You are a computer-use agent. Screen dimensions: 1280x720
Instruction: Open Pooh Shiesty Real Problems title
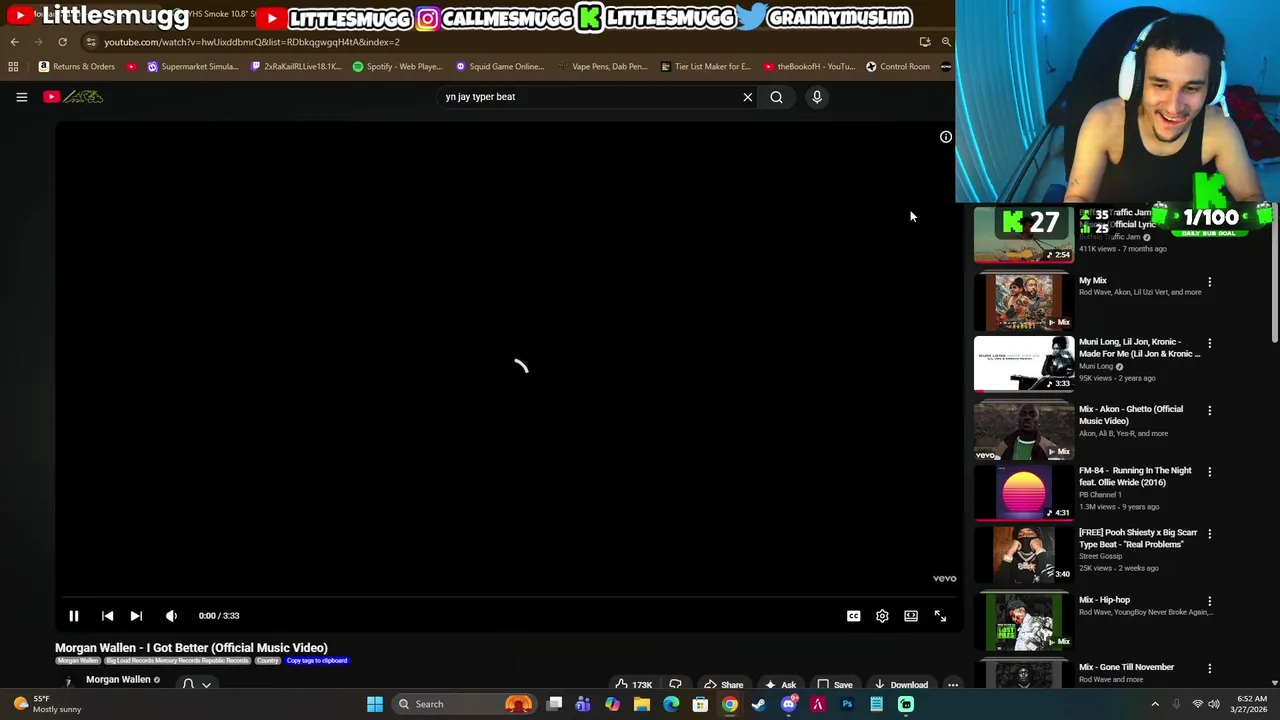click(1137, 539)
